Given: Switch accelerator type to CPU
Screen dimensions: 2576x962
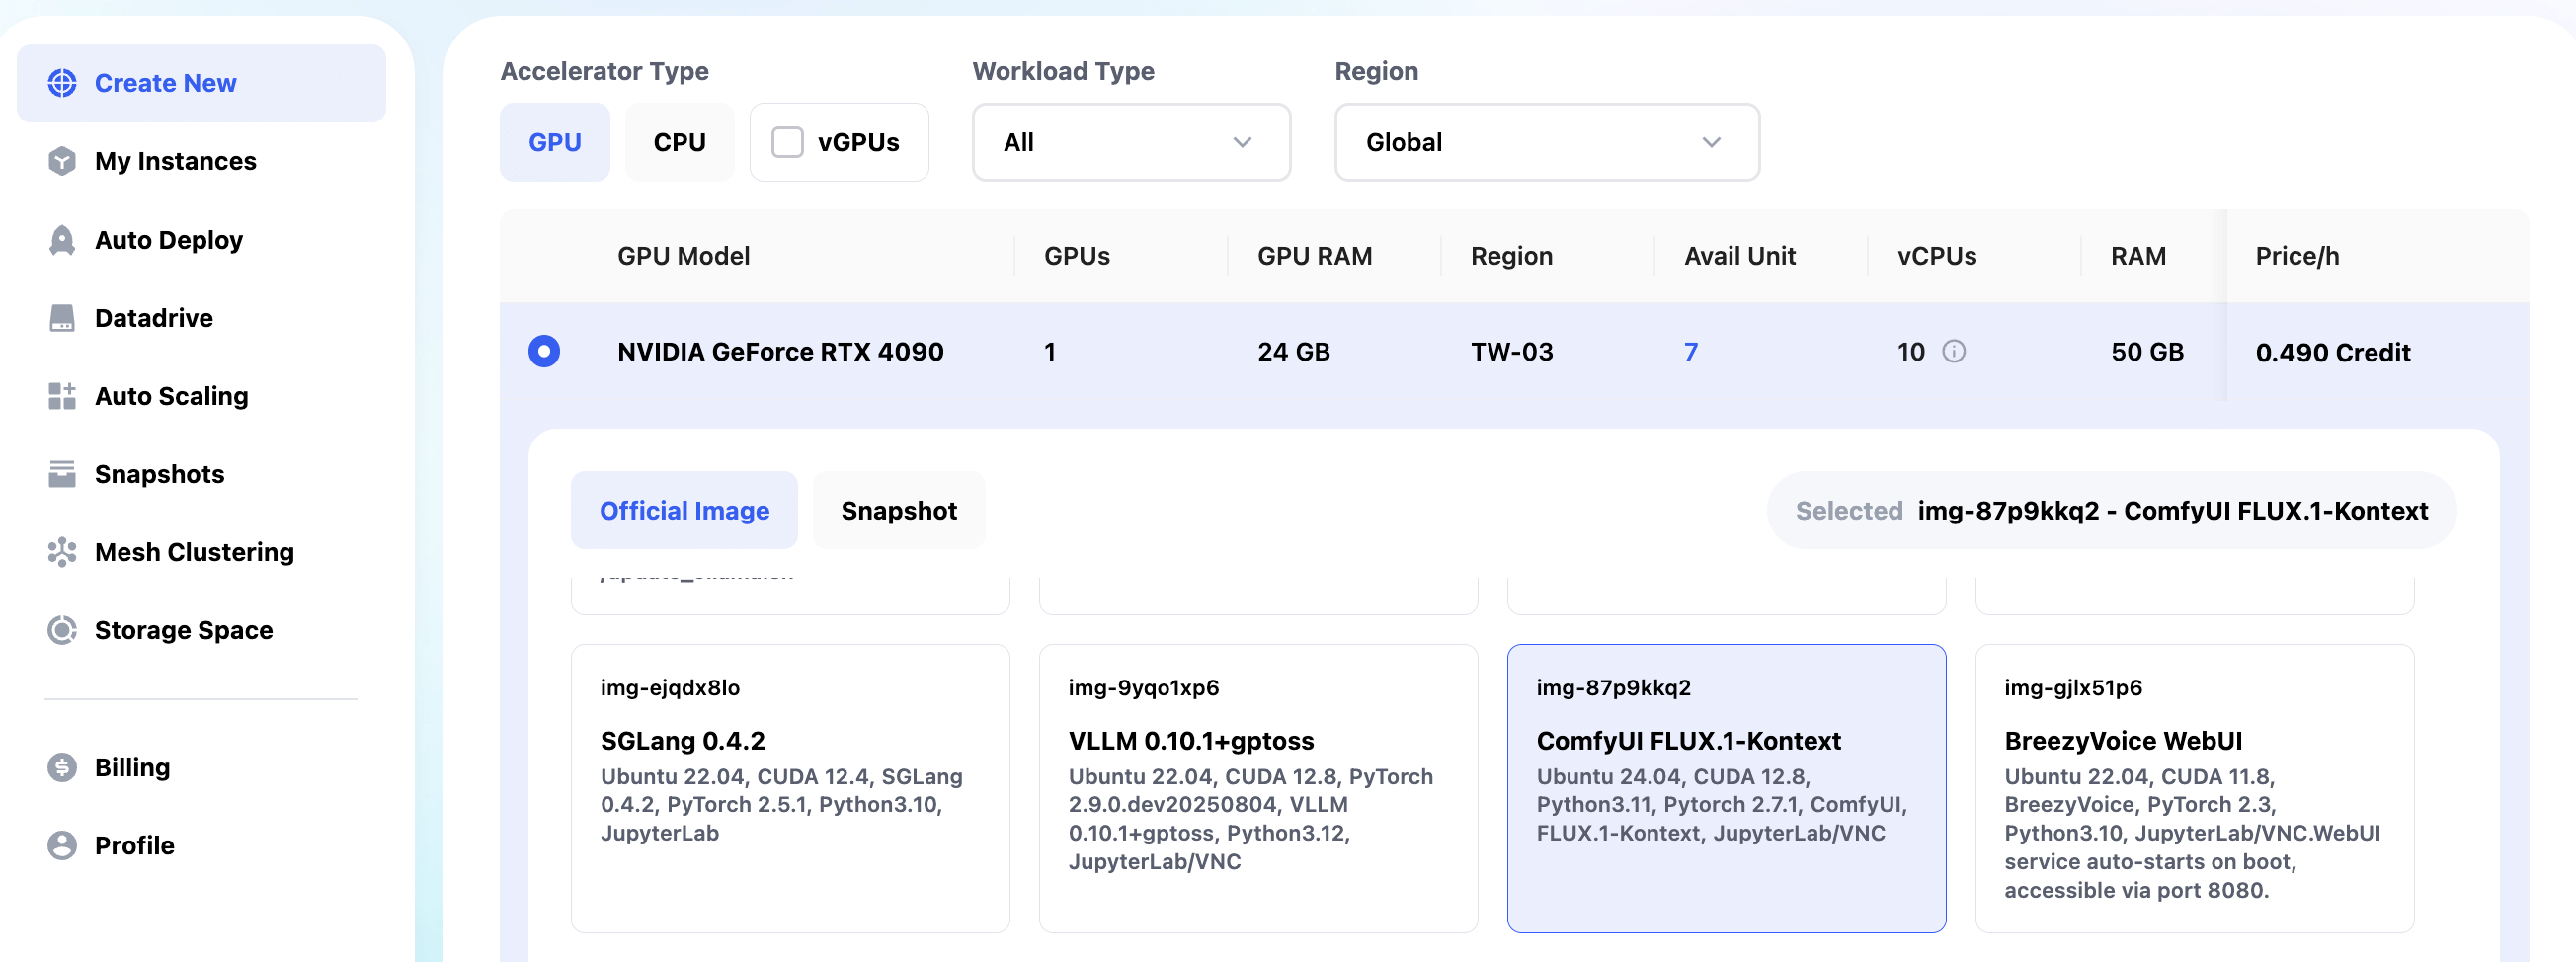Looking at the screenshot, I should click(x=679, y=143).
